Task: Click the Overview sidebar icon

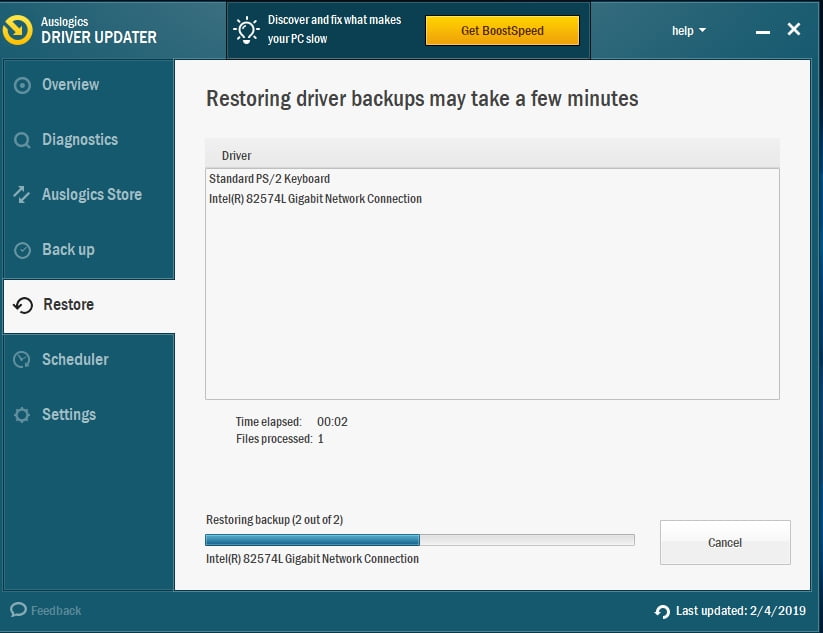Action: 22,86
